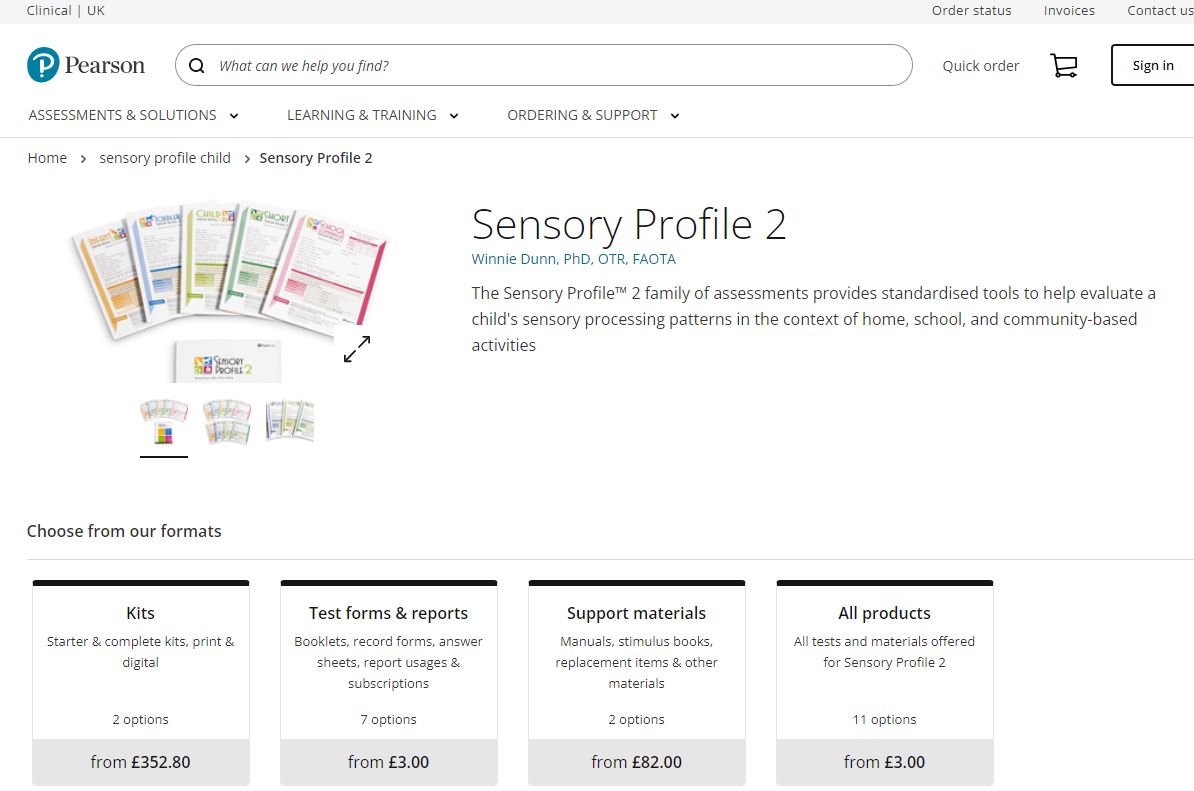Open the shopping cart
The height and width of the screenshot is (791, 1194).
click(x=1063, y=66)
